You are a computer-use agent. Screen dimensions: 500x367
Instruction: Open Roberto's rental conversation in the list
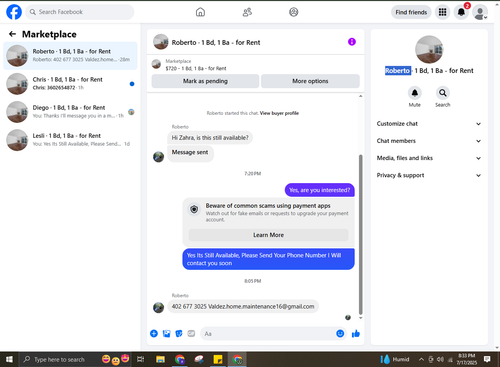coord(70,56)
